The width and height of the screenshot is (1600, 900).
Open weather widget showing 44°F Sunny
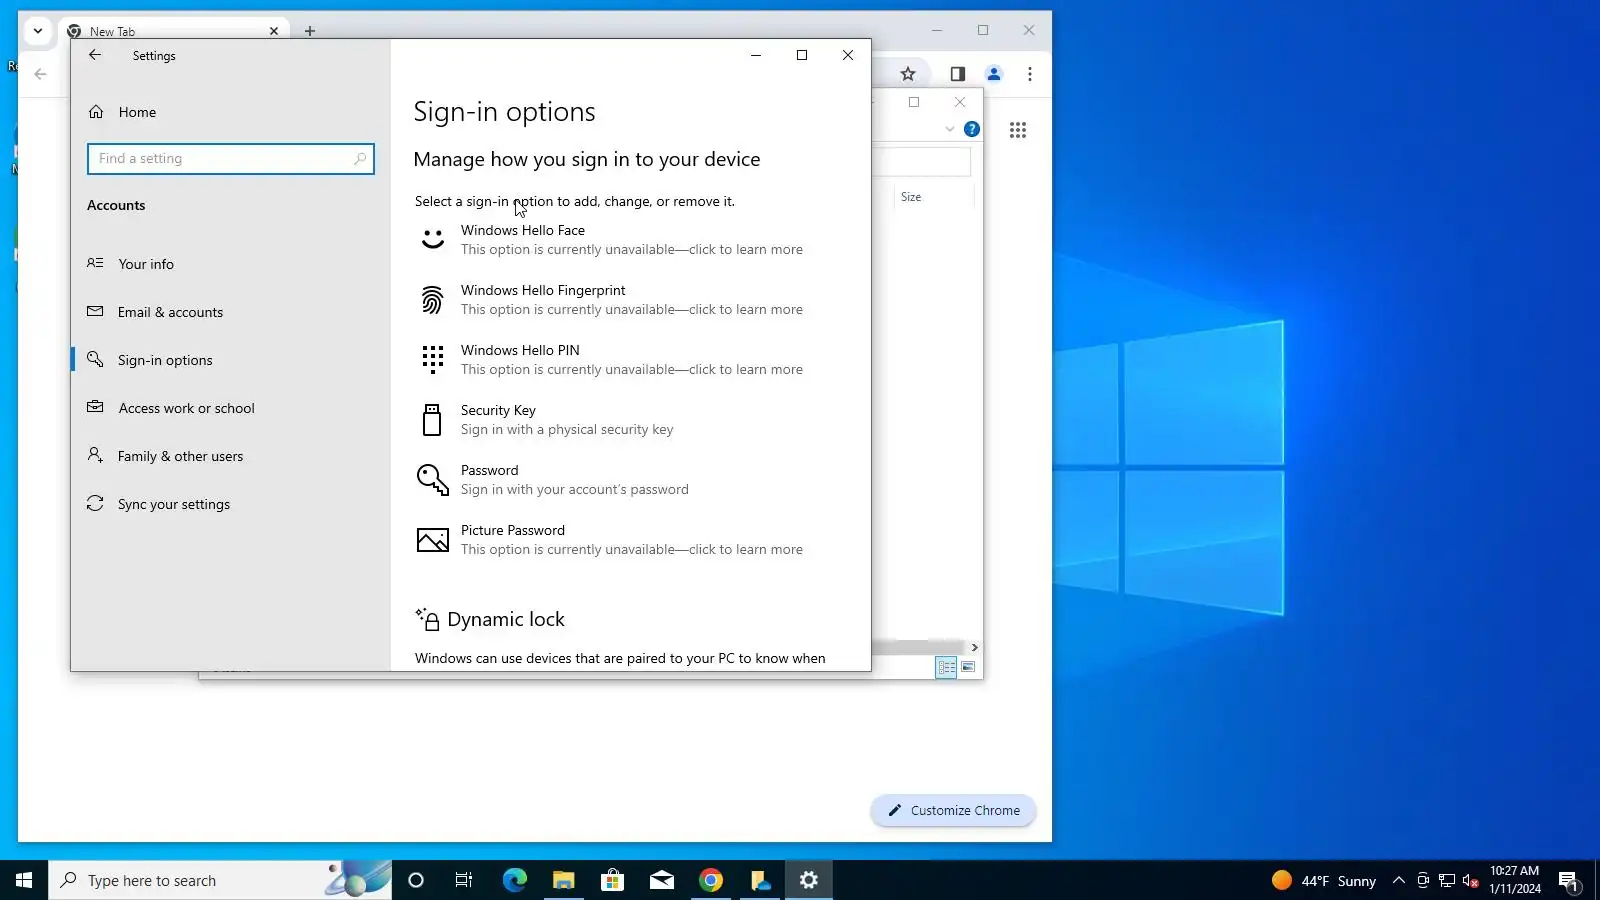pyautogui.click(x=1324, y=880)
